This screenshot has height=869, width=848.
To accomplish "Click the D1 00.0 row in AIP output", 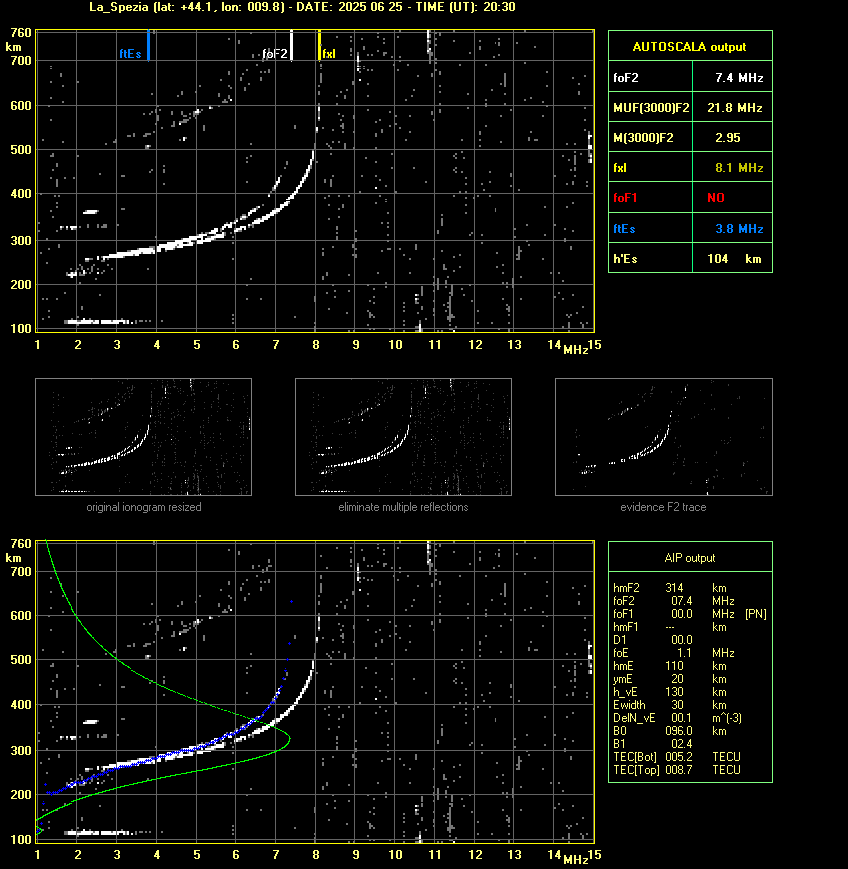I will (653, 640).
